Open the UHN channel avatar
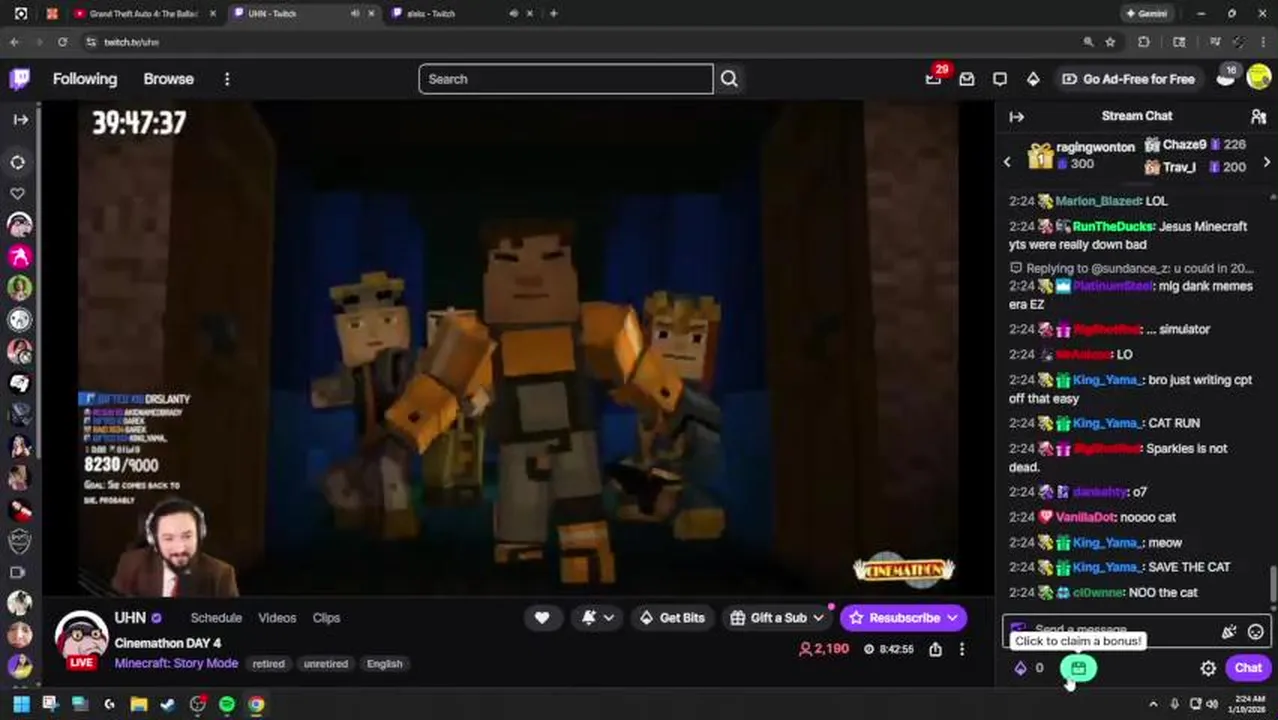Screen dimensions: 1278x720 [81, 638]
